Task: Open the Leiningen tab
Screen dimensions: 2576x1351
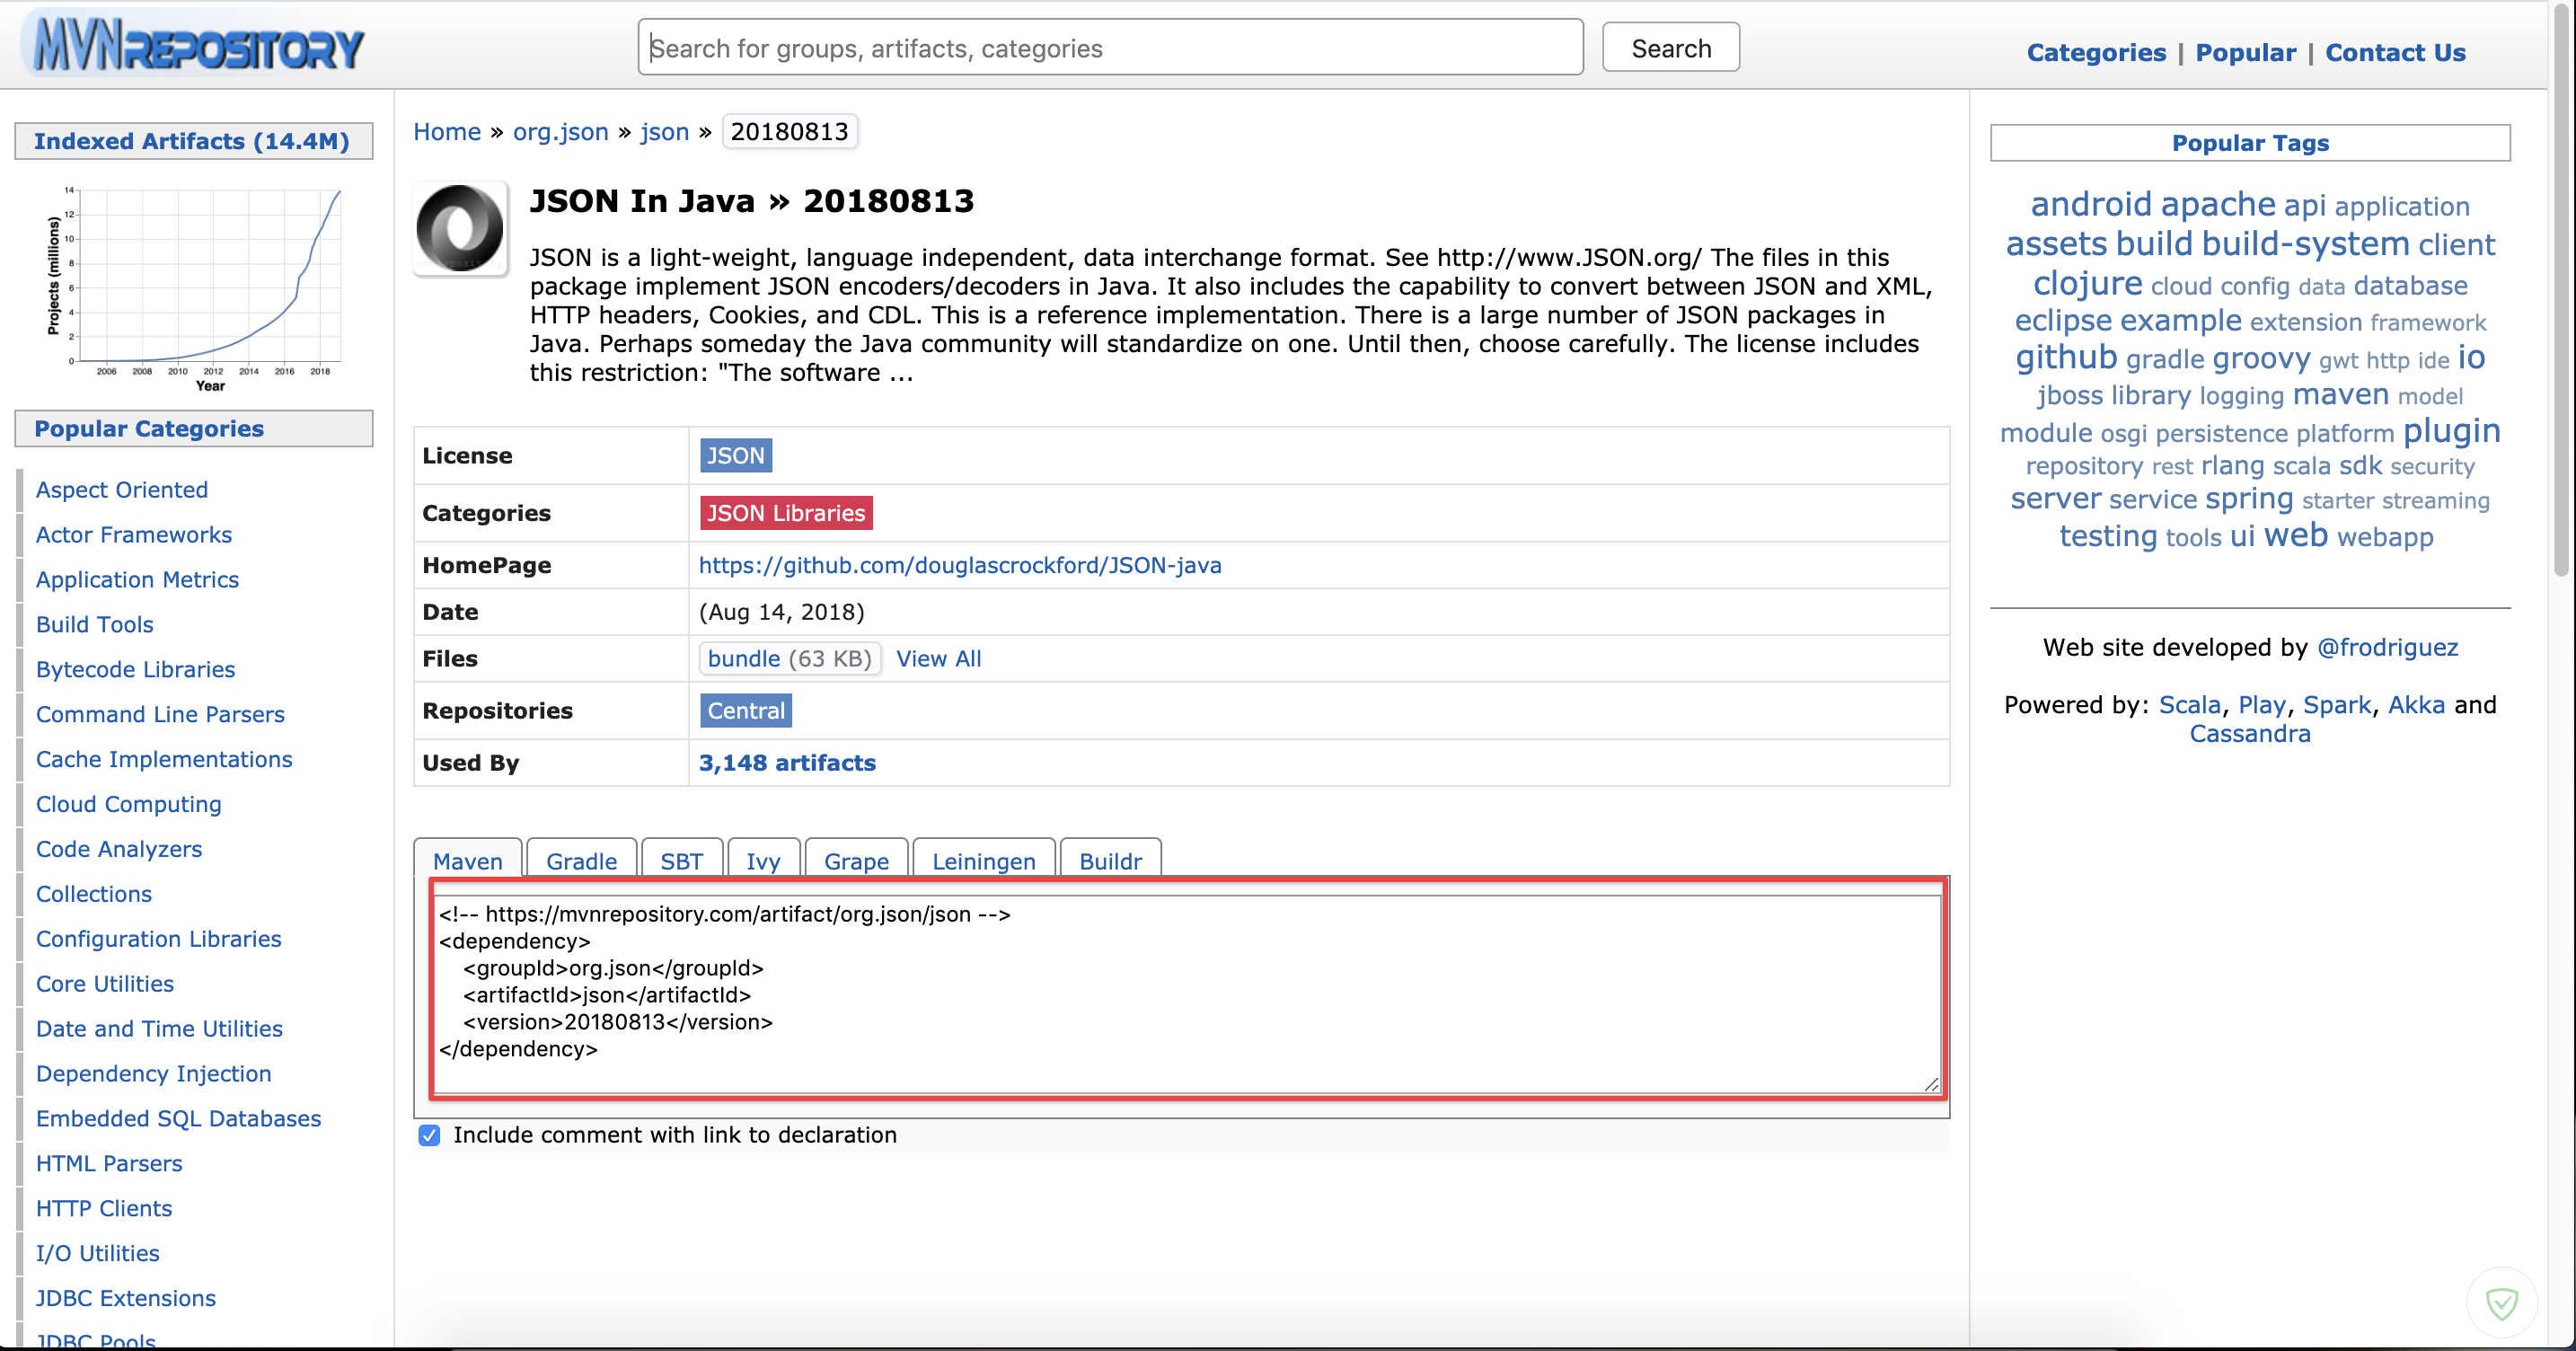Action: (983, 861)
